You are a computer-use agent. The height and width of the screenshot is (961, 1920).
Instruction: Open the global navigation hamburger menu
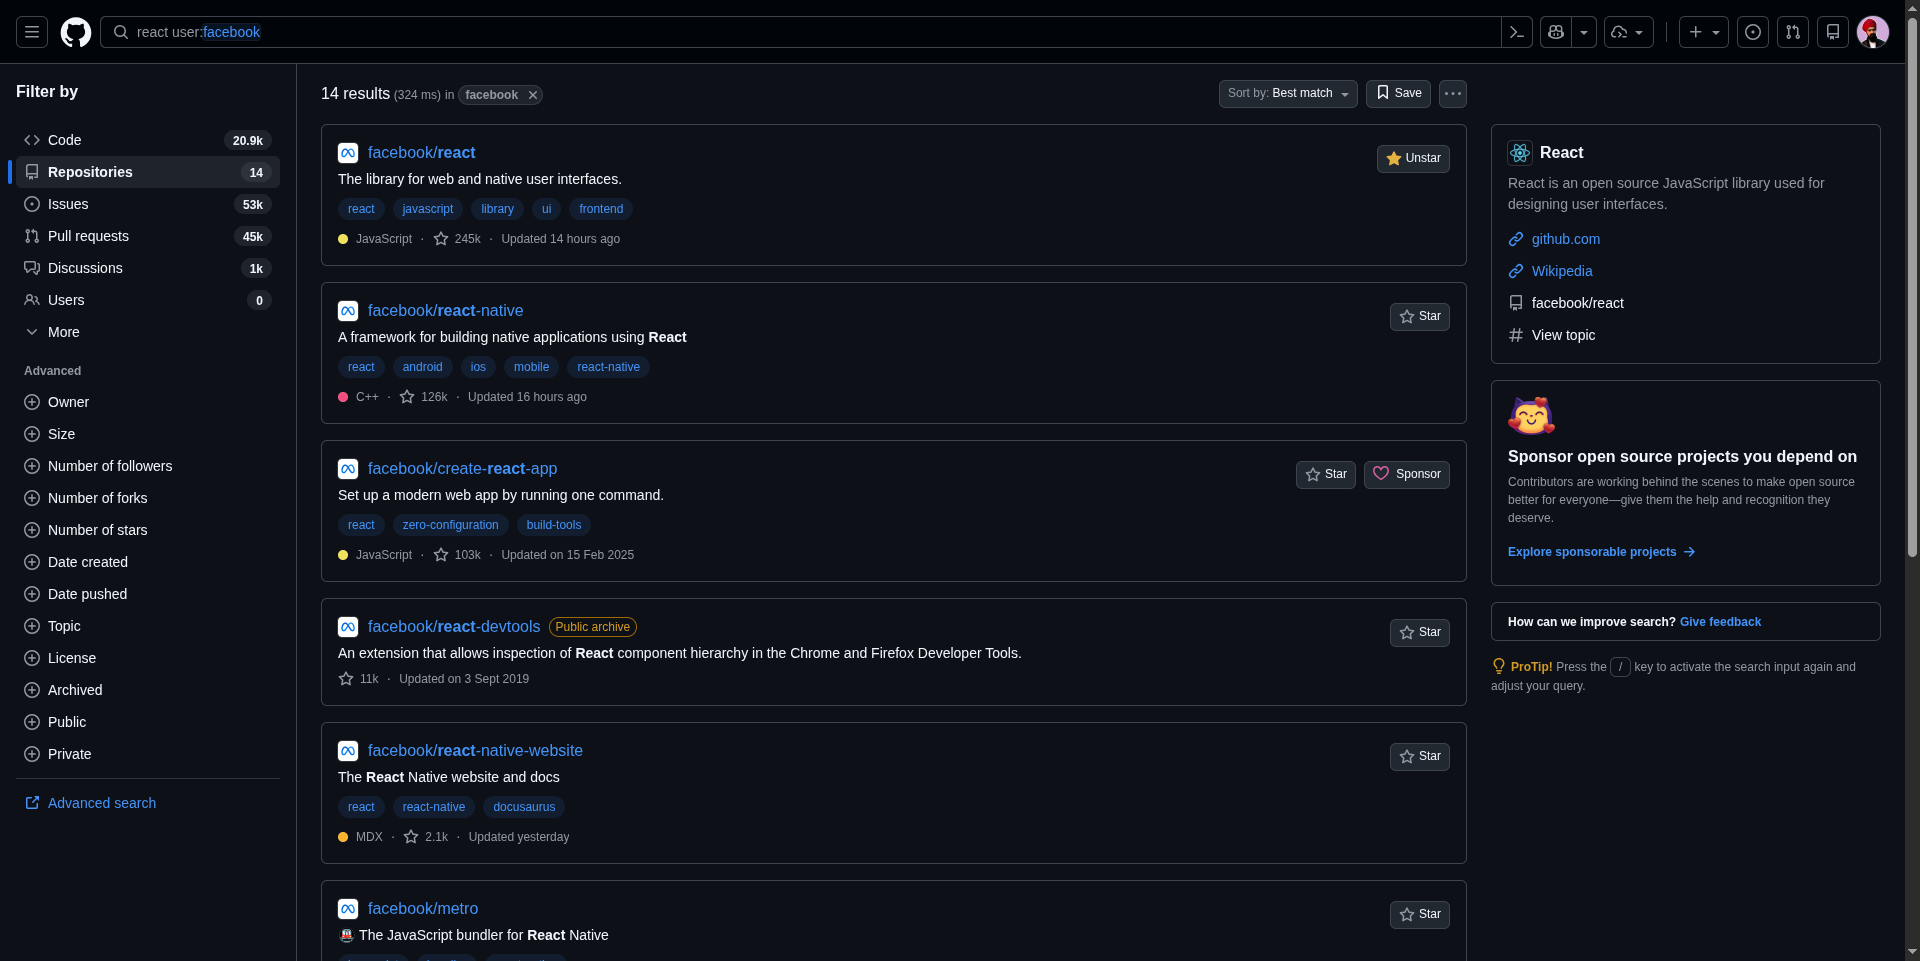pos(32,32)
